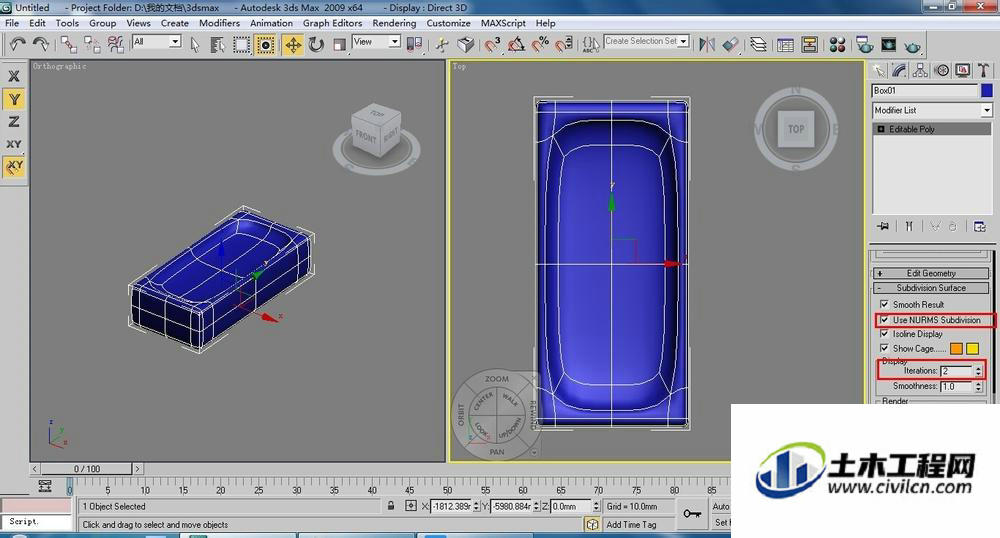Image resolution: width=1000 pixels, height=538 pixels.
Task: Open the Mirror tool
Action: tap(707, 45)
